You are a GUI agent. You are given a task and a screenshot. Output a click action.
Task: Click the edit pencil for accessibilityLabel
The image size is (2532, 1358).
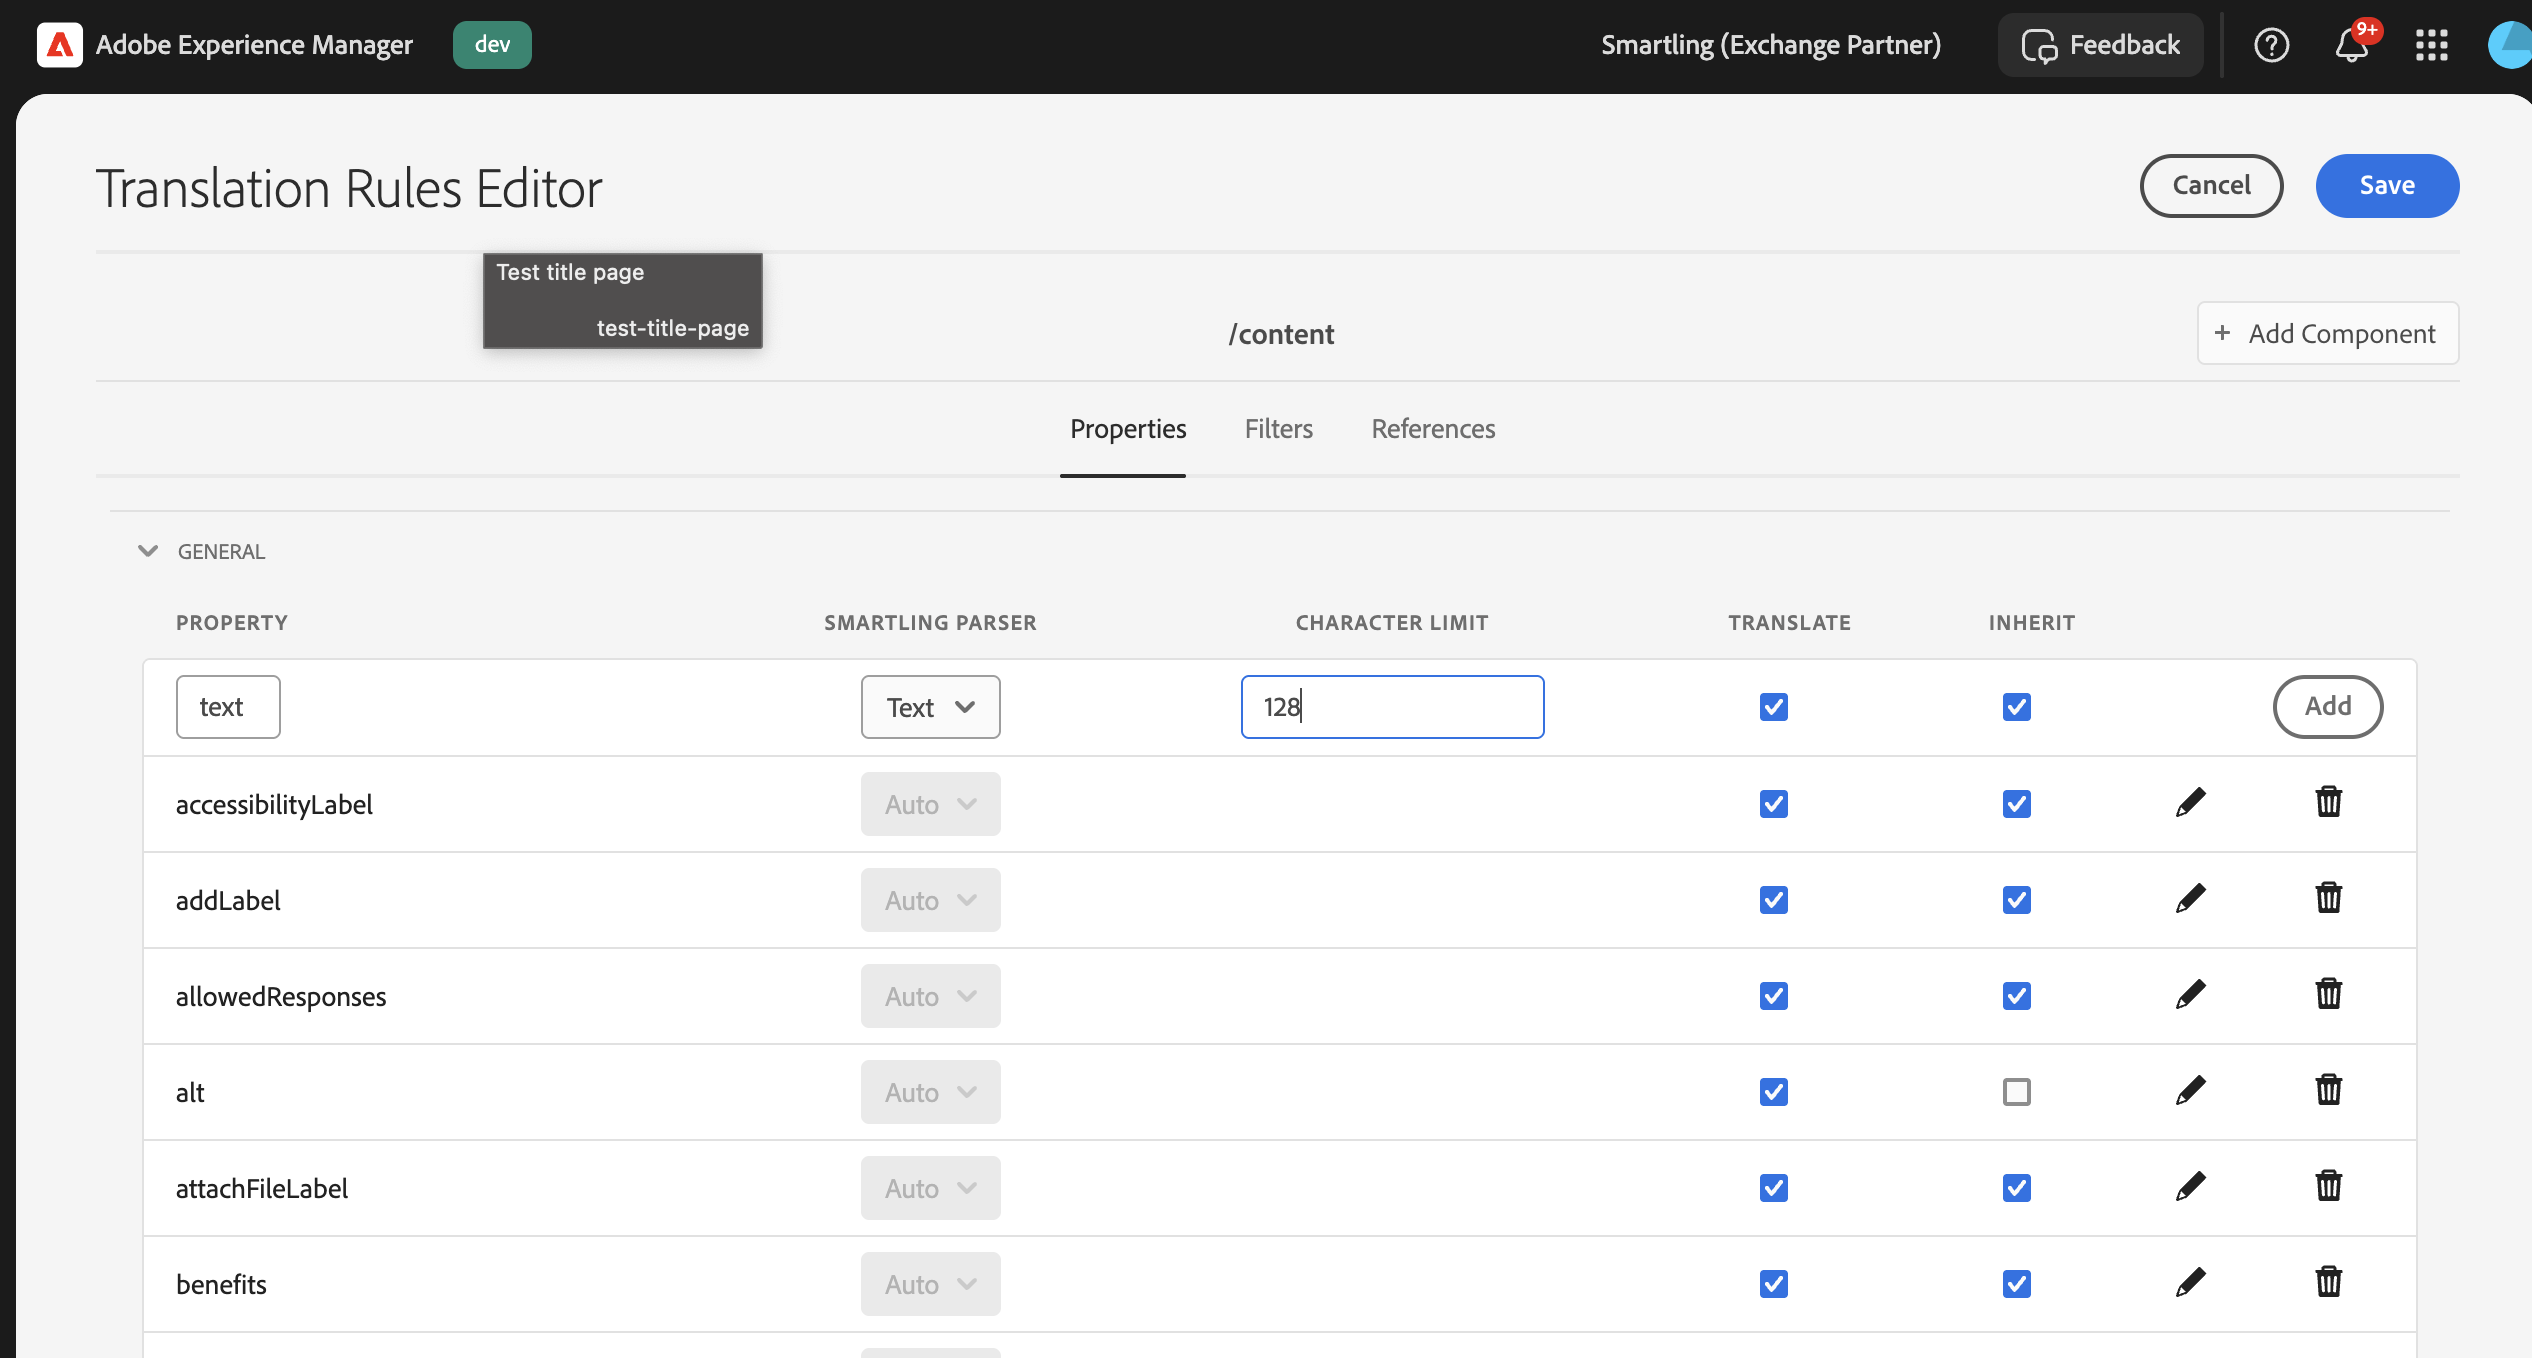point(2190,803)
